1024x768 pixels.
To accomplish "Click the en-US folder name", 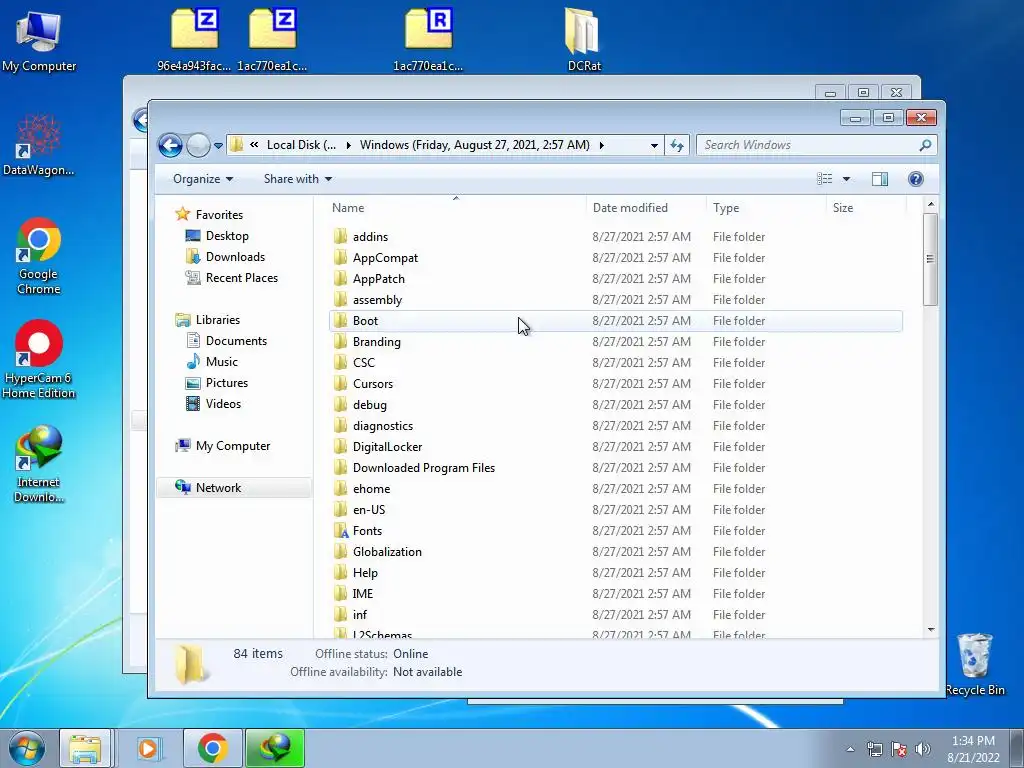I will coord(369,509).
